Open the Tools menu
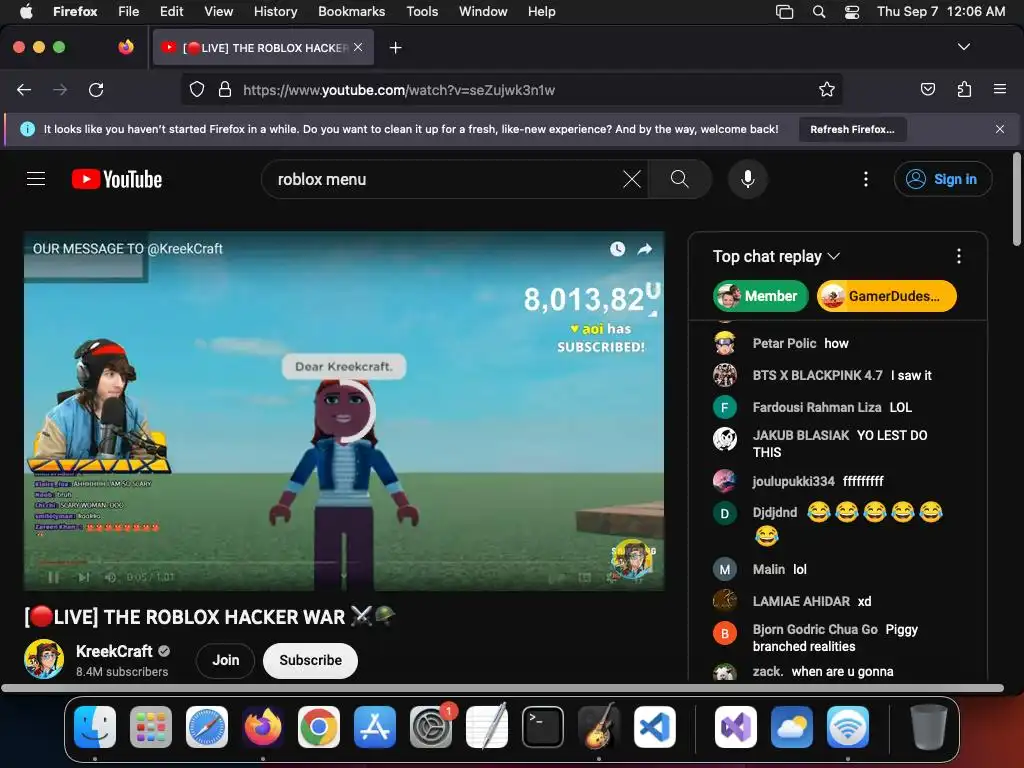1024x768 pixels. point(422,11)
